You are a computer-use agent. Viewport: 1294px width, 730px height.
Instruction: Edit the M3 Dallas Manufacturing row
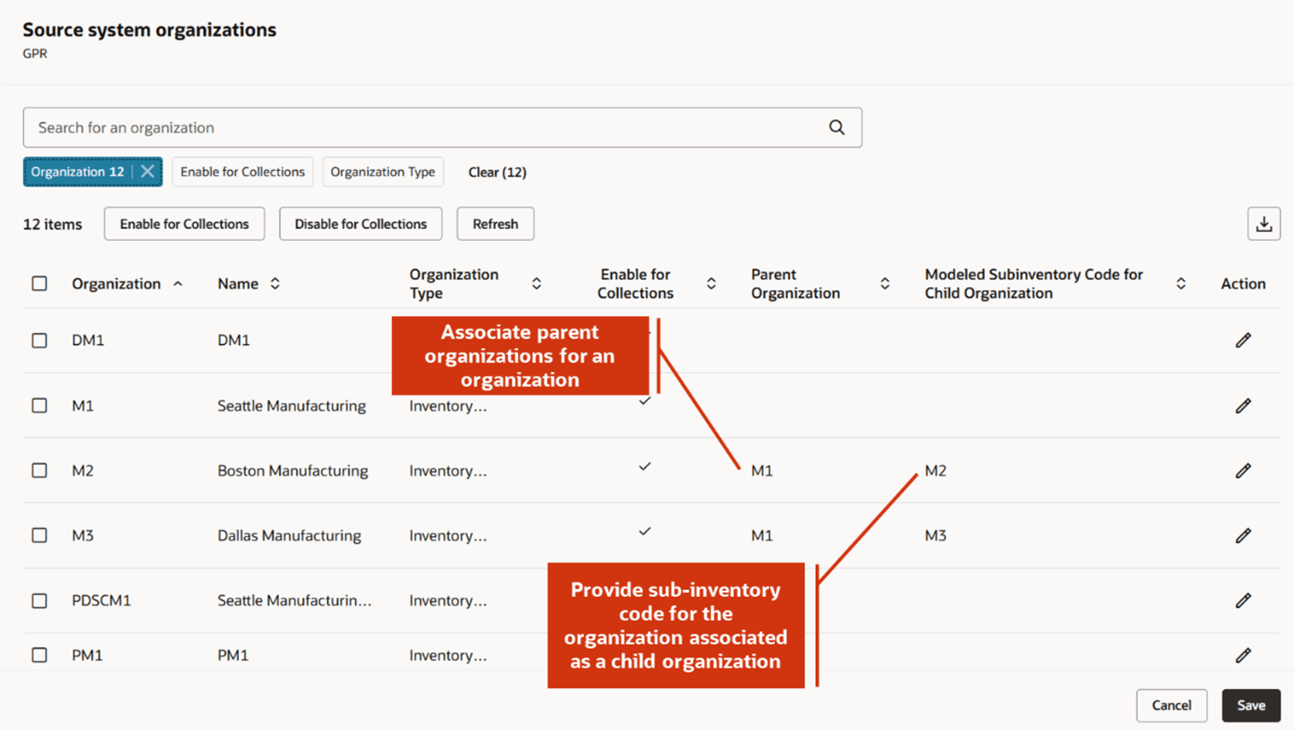point(1243,536)
